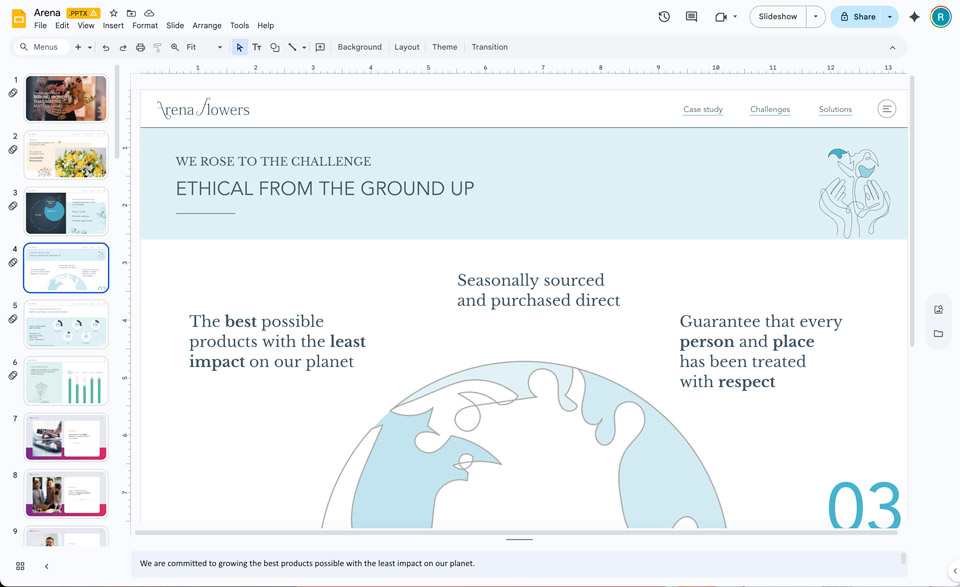Screen dimensions: 960x587
Task: Open the Insert menu
Action: (x=113, y=26)
